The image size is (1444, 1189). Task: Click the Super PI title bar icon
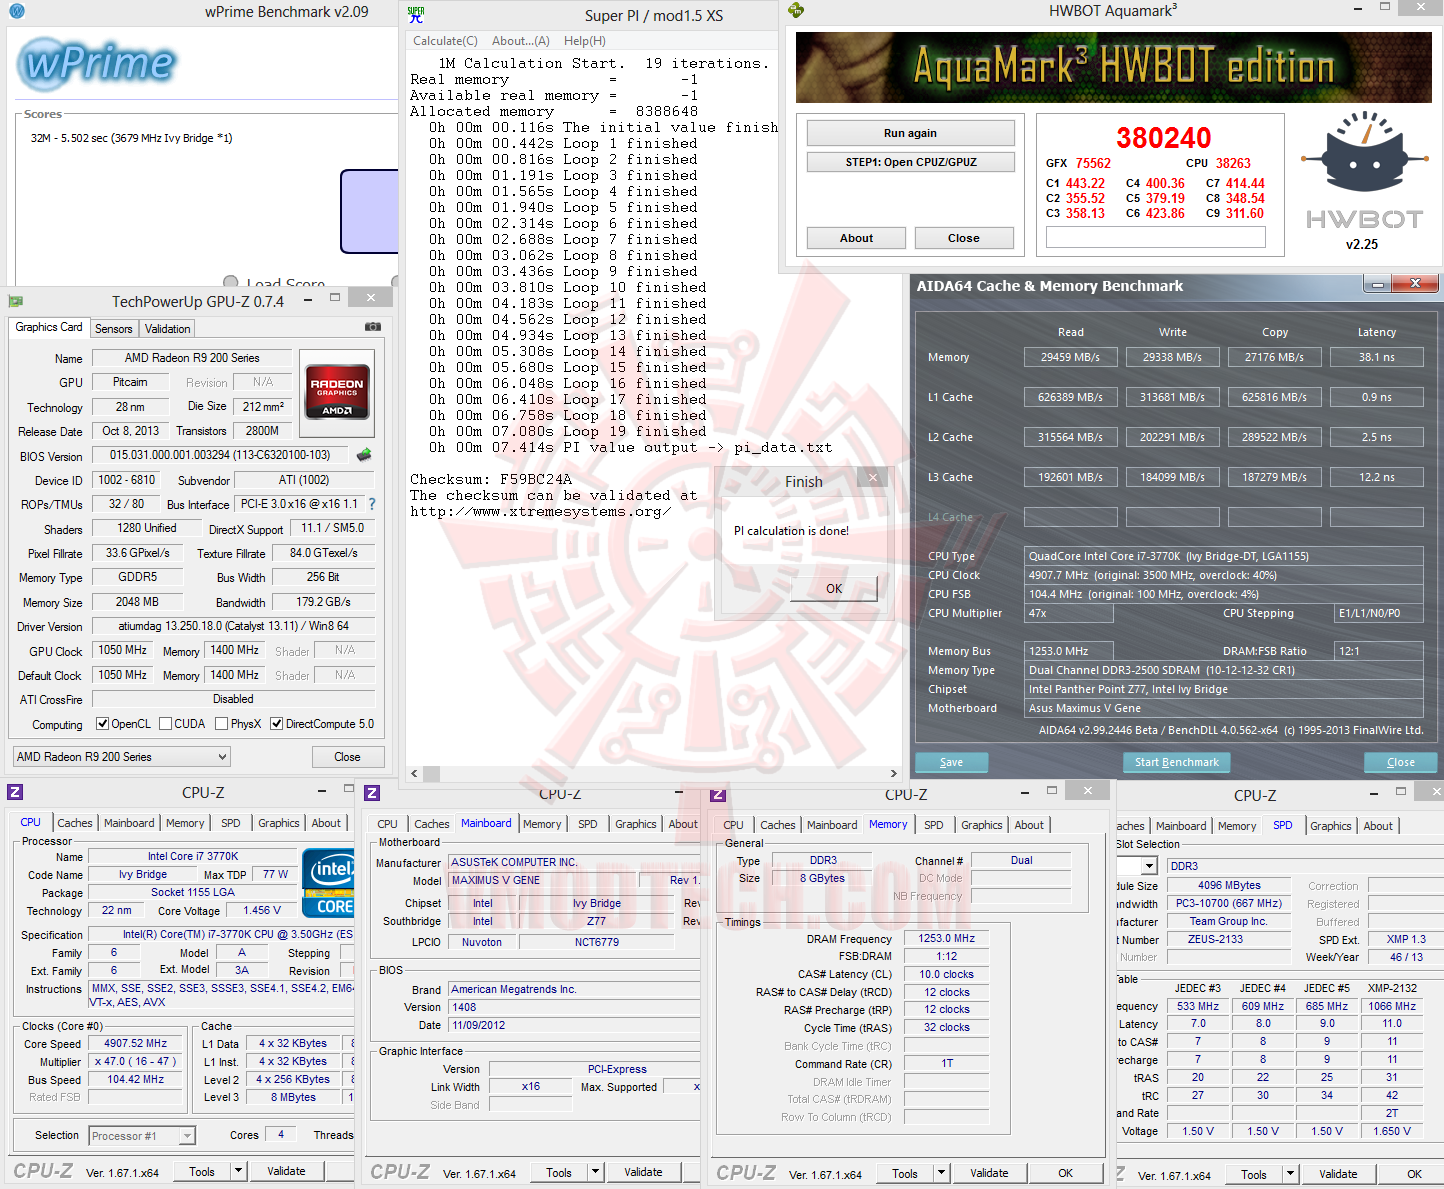[417, 14]
